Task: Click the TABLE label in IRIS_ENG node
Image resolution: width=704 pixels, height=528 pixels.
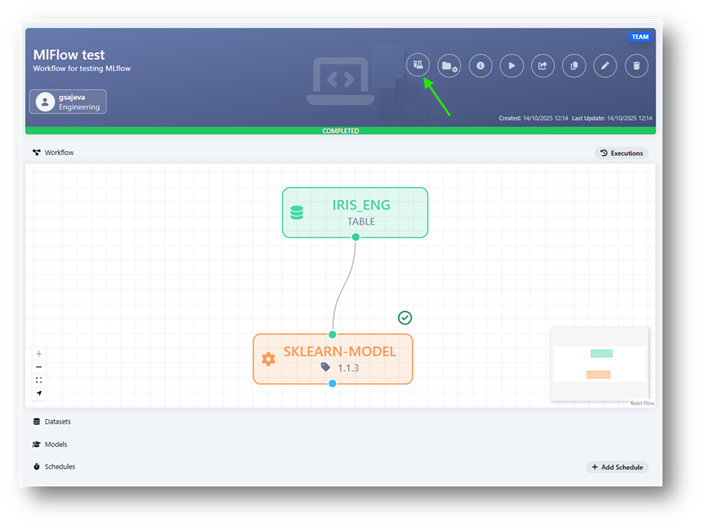Action: (361, 221)
